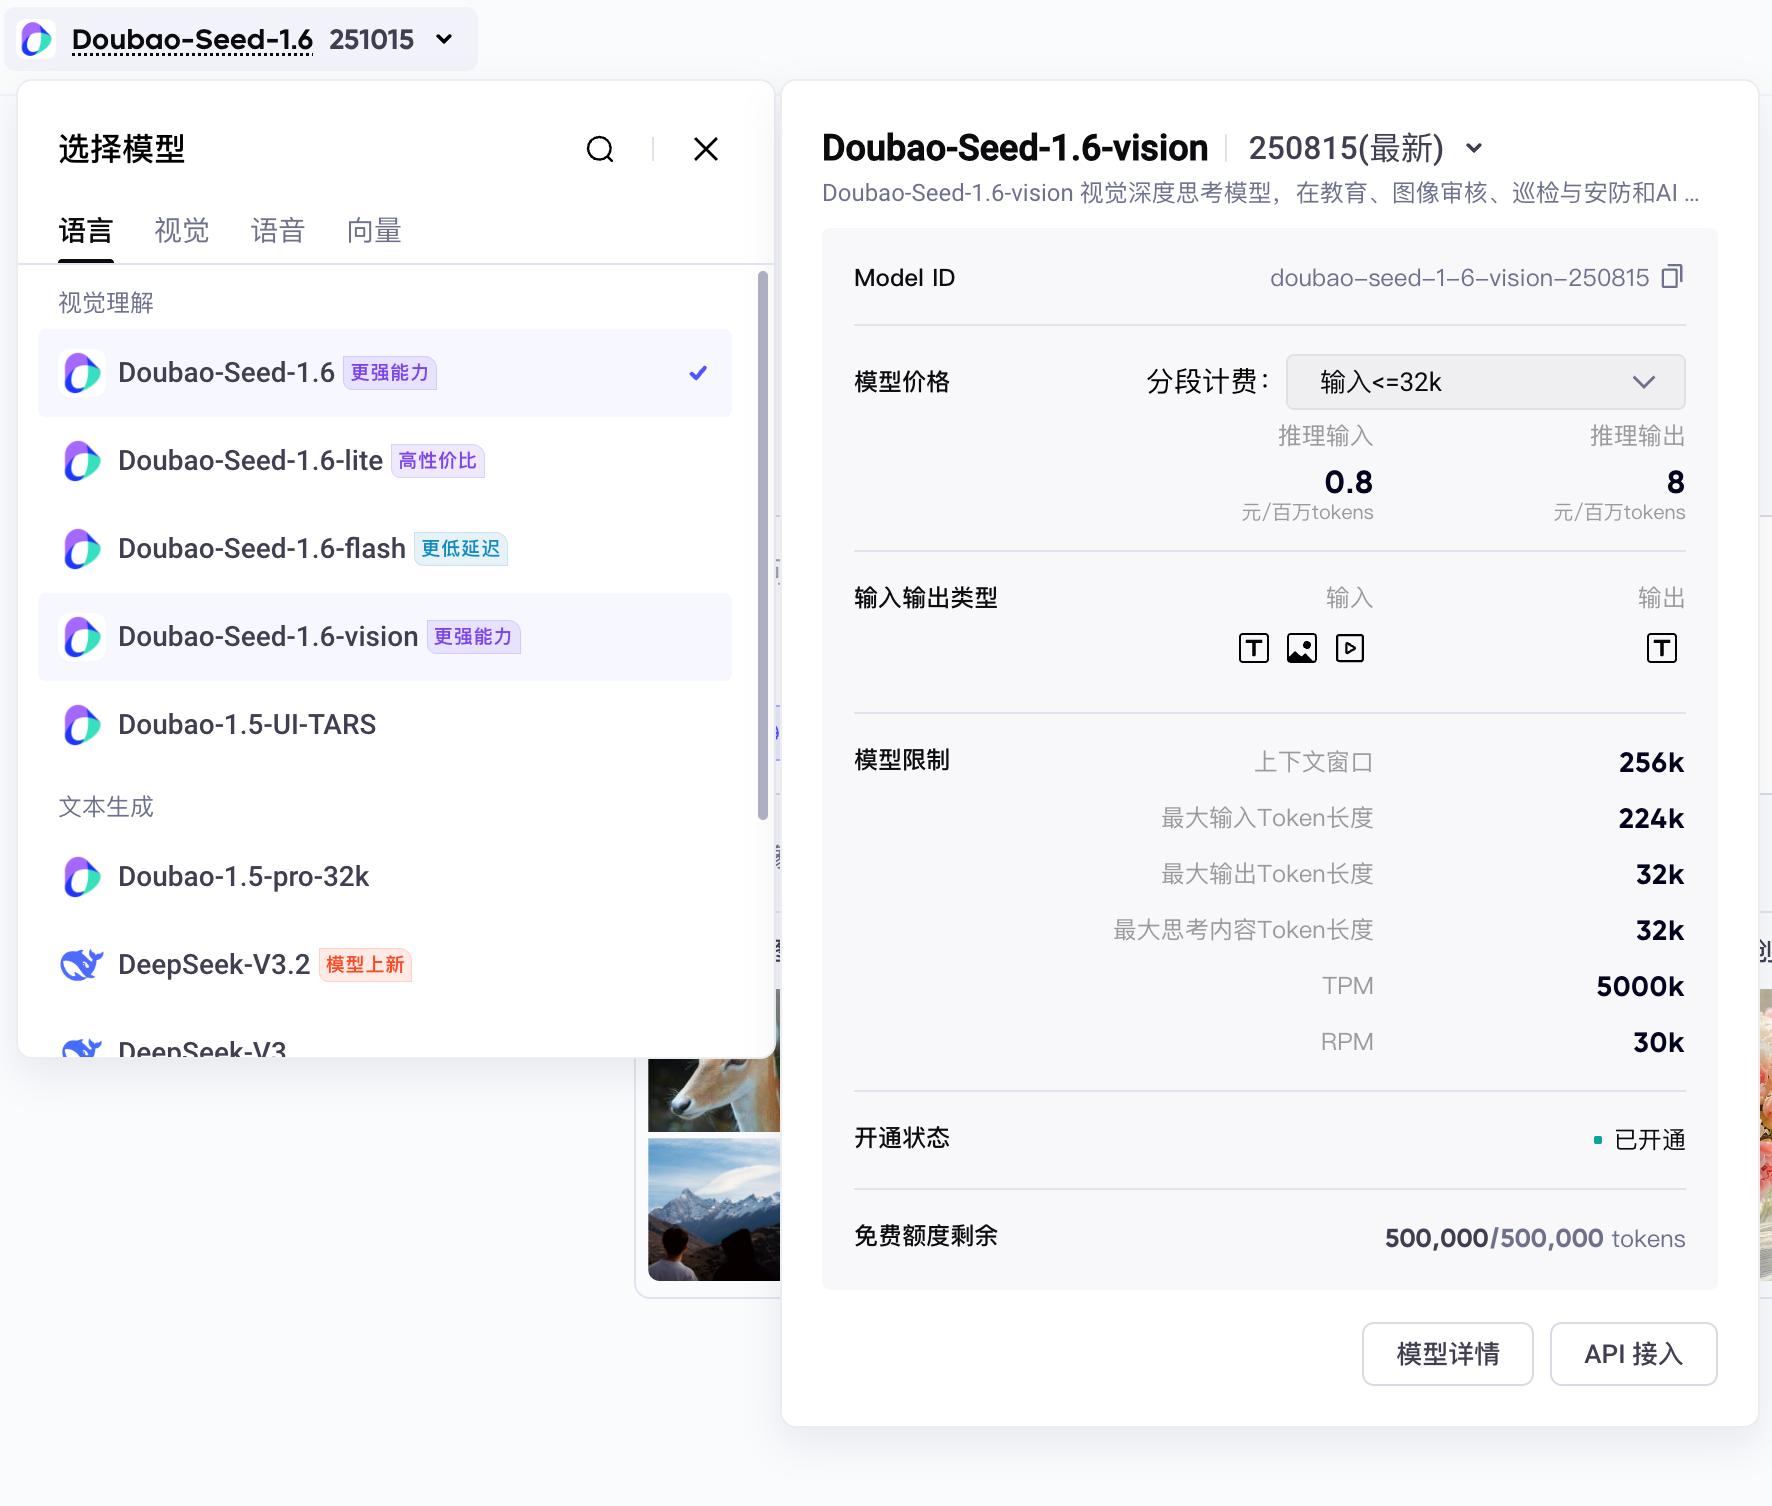Viewport: 1772px width, 1506px height.
Task: Open the 模型详情 button
Action: (1447, 1354)
